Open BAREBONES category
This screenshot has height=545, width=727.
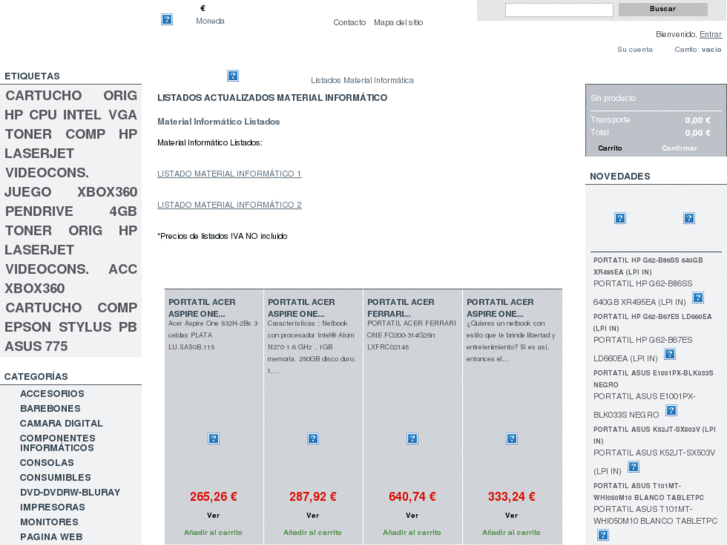click(50, 409)
